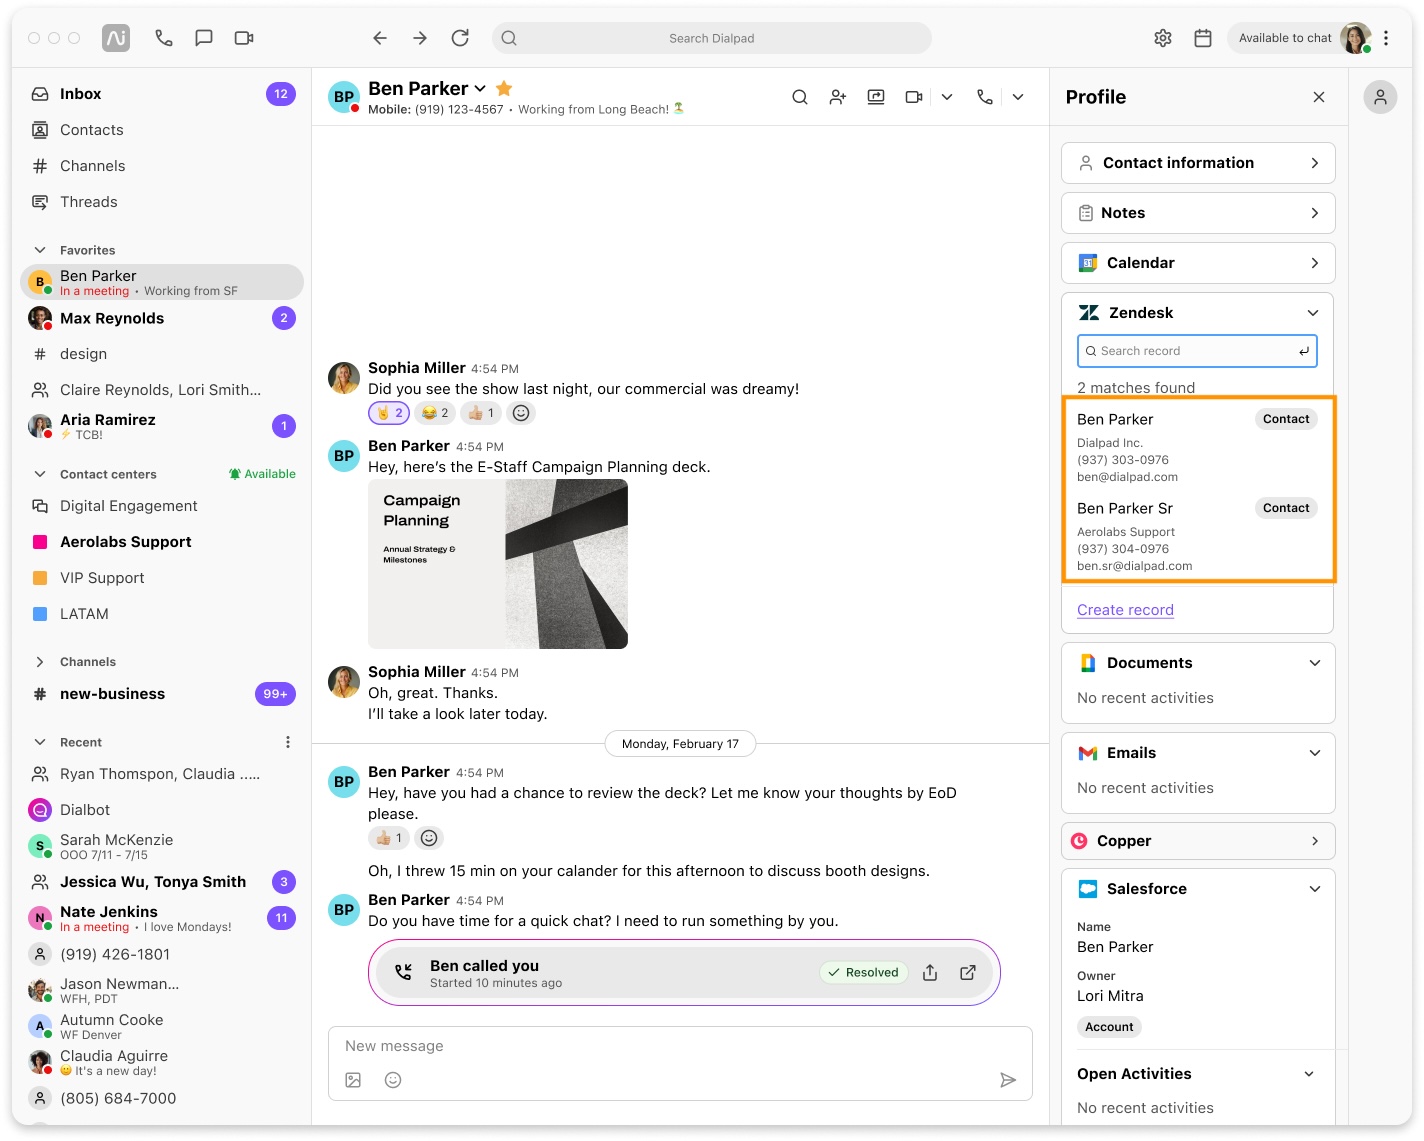Open the calendar icon in top bar
Image resolution: width=1424 pixels, height=1141 pixels.
[1203, 38]
